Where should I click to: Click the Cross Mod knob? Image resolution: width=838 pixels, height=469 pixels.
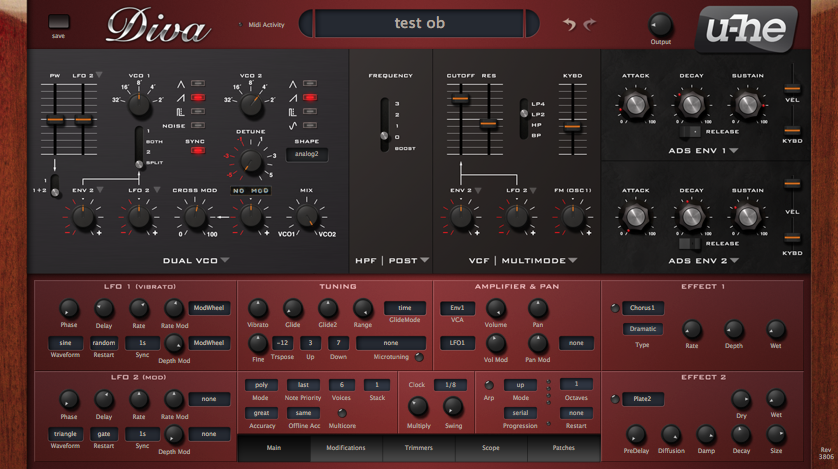point(195,216)
